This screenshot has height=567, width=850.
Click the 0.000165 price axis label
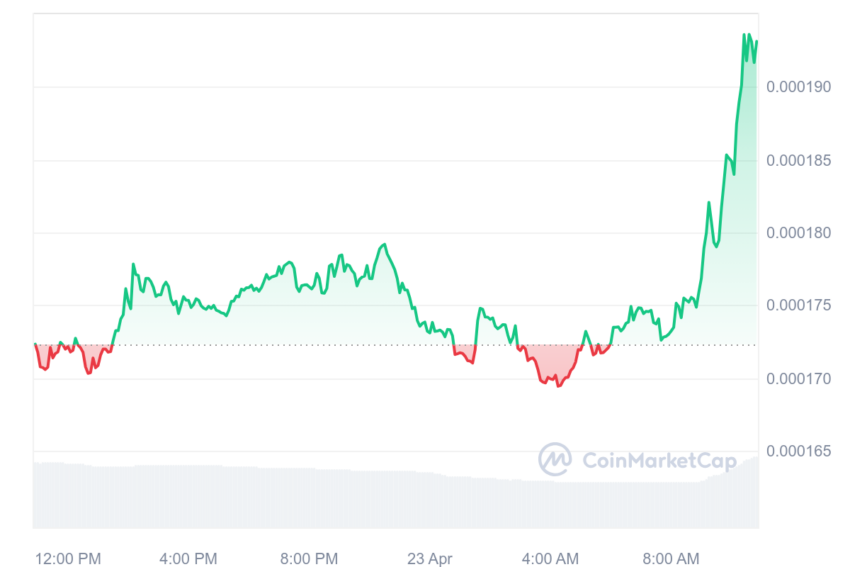799,451
